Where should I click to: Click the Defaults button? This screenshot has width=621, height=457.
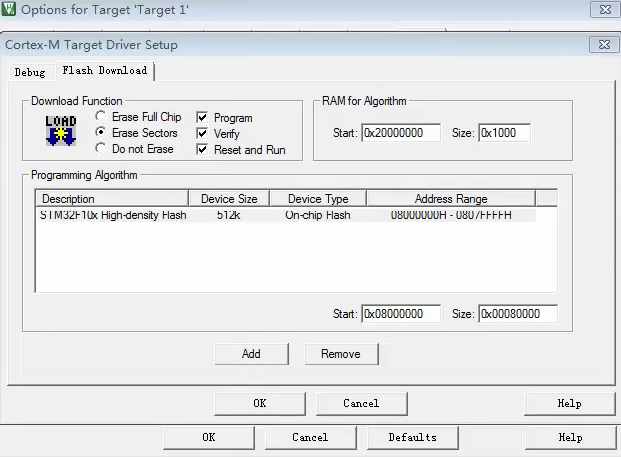(x=412, y=438)
